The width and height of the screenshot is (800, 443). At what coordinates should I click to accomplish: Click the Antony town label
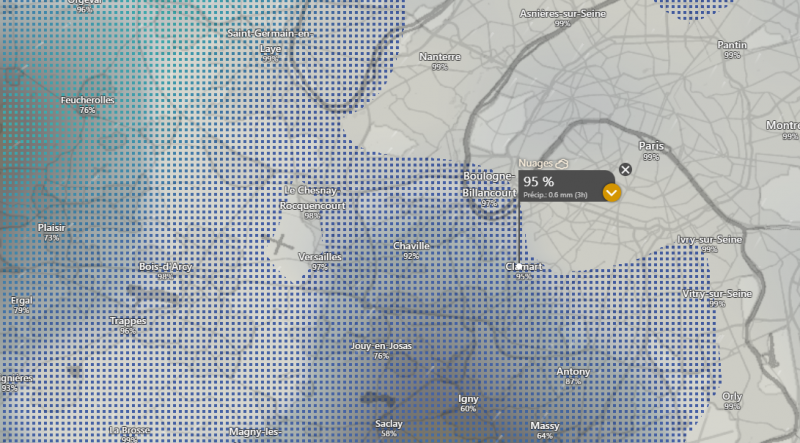573,372
